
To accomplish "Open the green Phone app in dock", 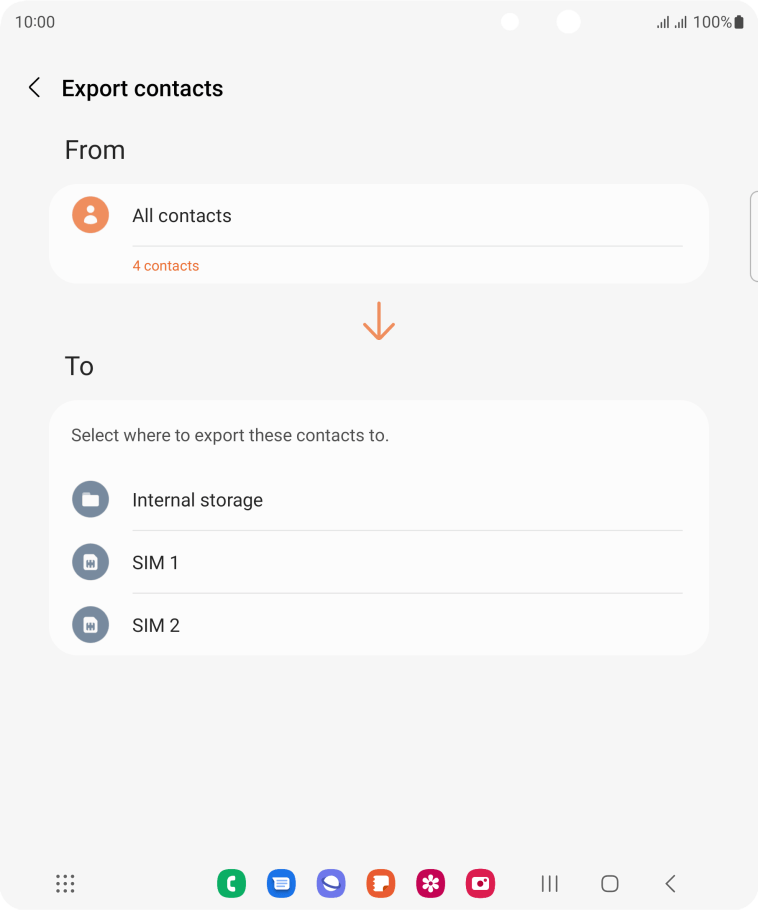I will click(231, 883).
